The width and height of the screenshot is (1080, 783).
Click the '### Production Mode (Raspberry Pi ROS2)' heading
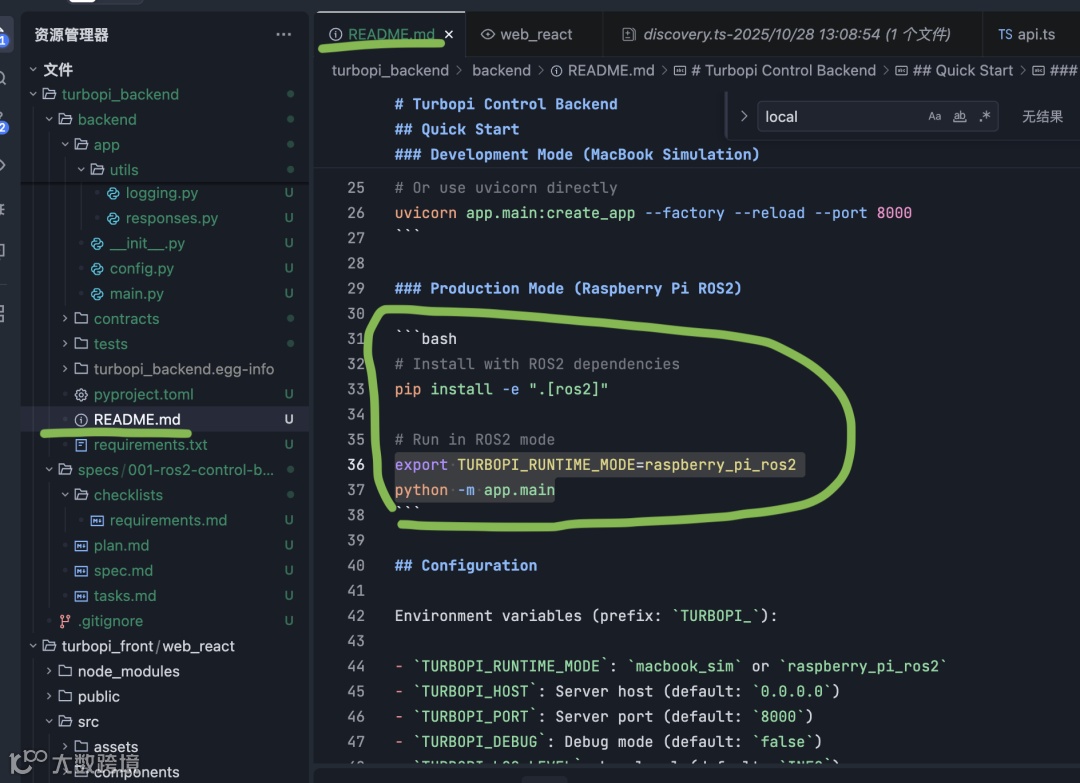pos(568,289)
